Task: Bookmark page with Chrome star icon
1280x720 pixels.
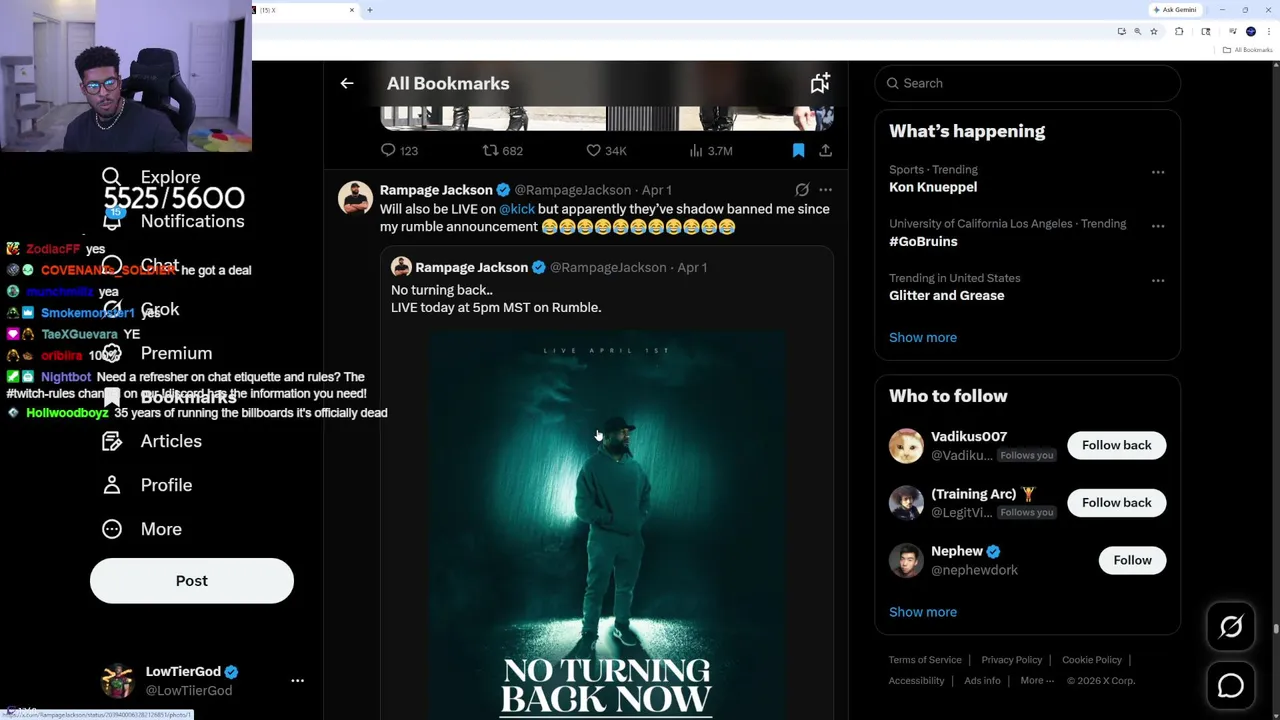Action: (1154, 31)
